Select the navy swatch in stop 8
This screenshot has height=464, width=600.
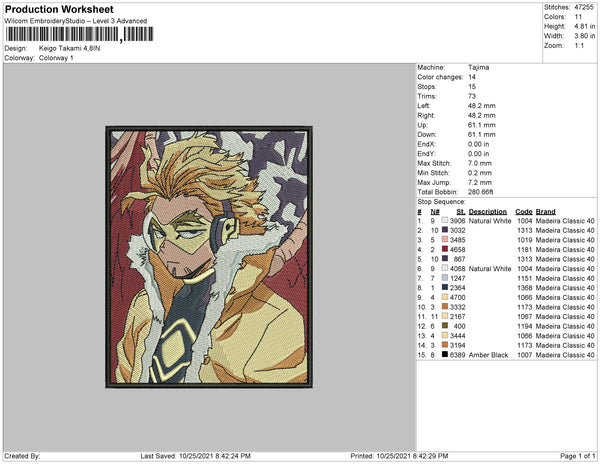tap(445, 288)
